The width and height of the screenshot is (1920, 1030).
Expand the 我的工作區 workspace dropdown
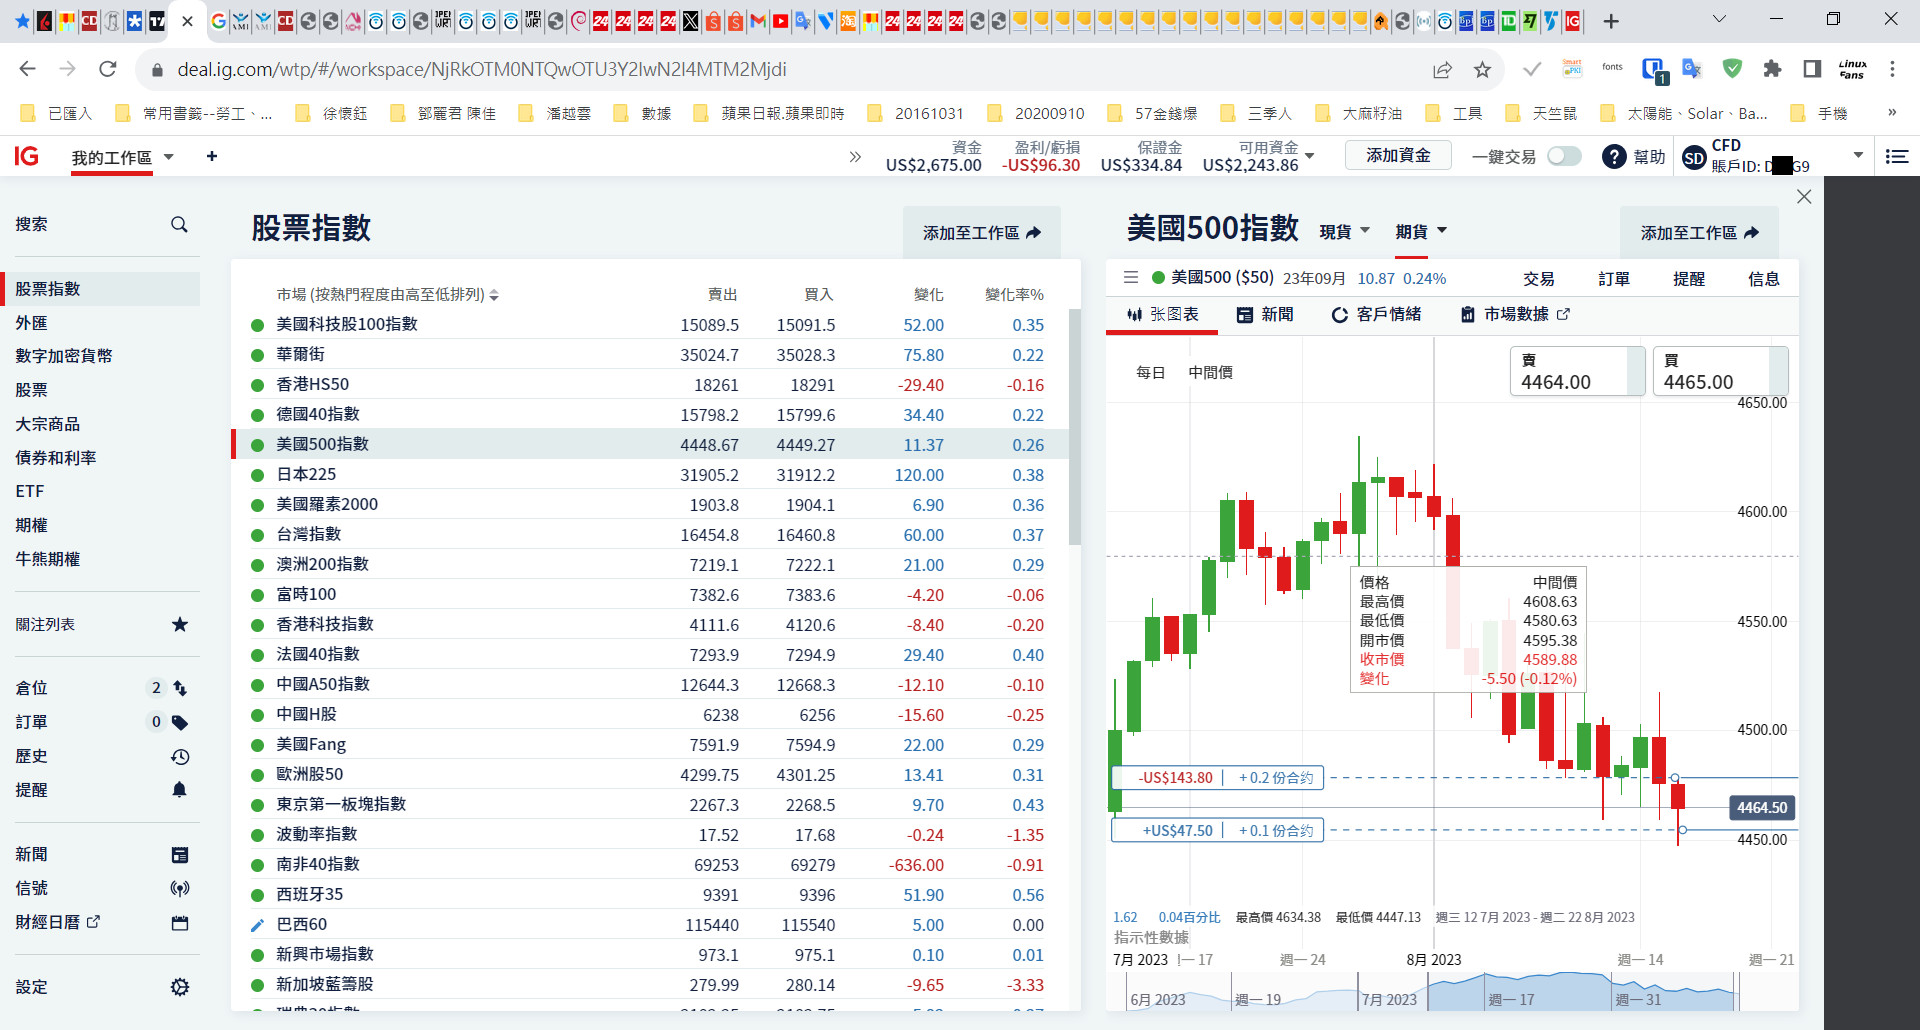click(169, 157)
